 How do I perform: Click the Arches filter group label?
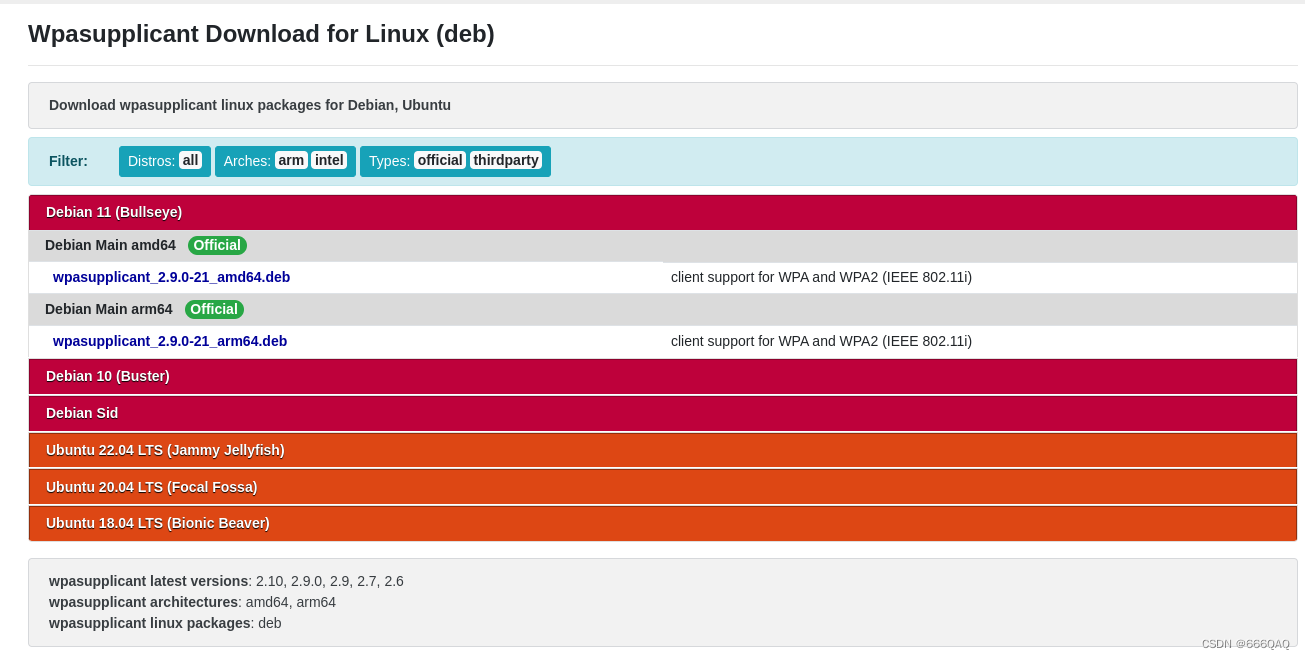(247, 161)
